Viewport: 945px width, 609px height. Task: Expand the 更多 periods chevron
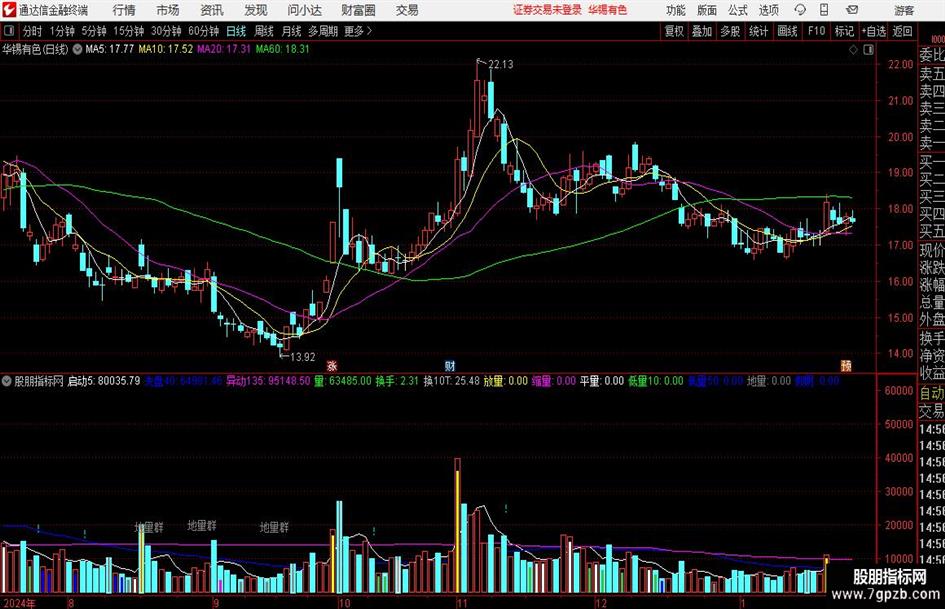click(x=358, y=31)
